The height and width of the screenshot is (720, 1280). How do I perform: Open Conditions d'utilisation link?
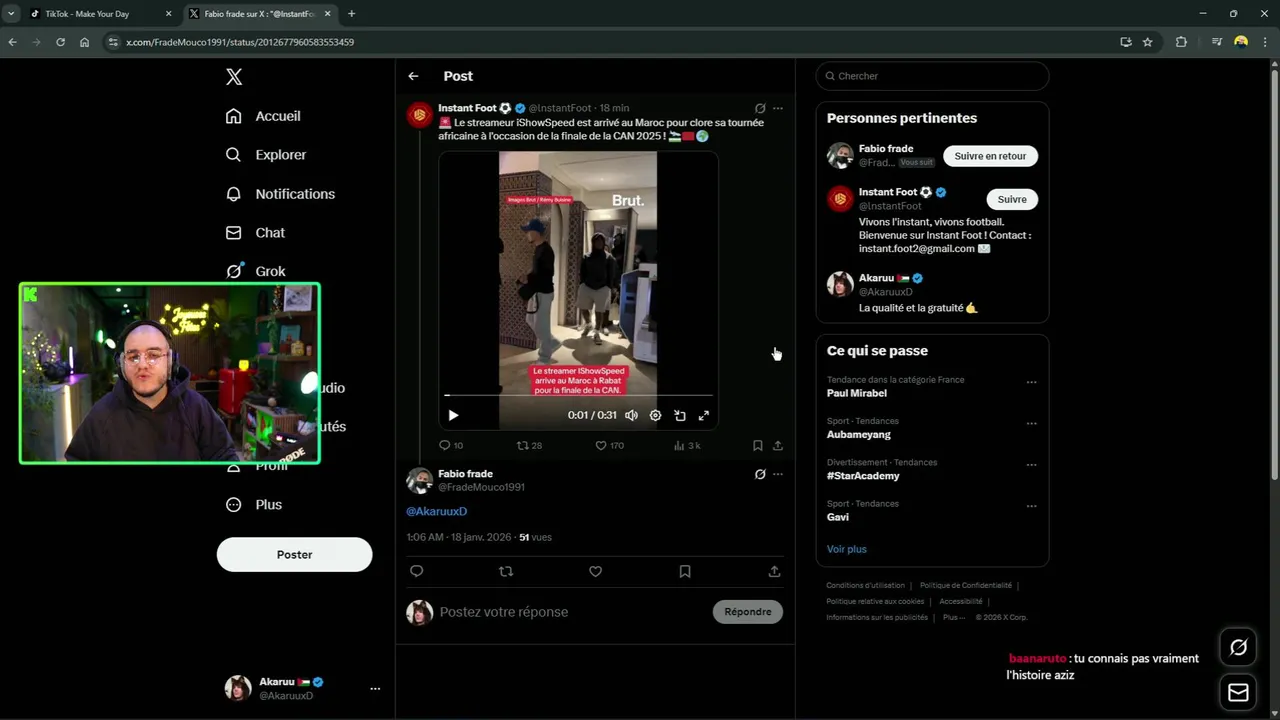(x=865, y=585)
